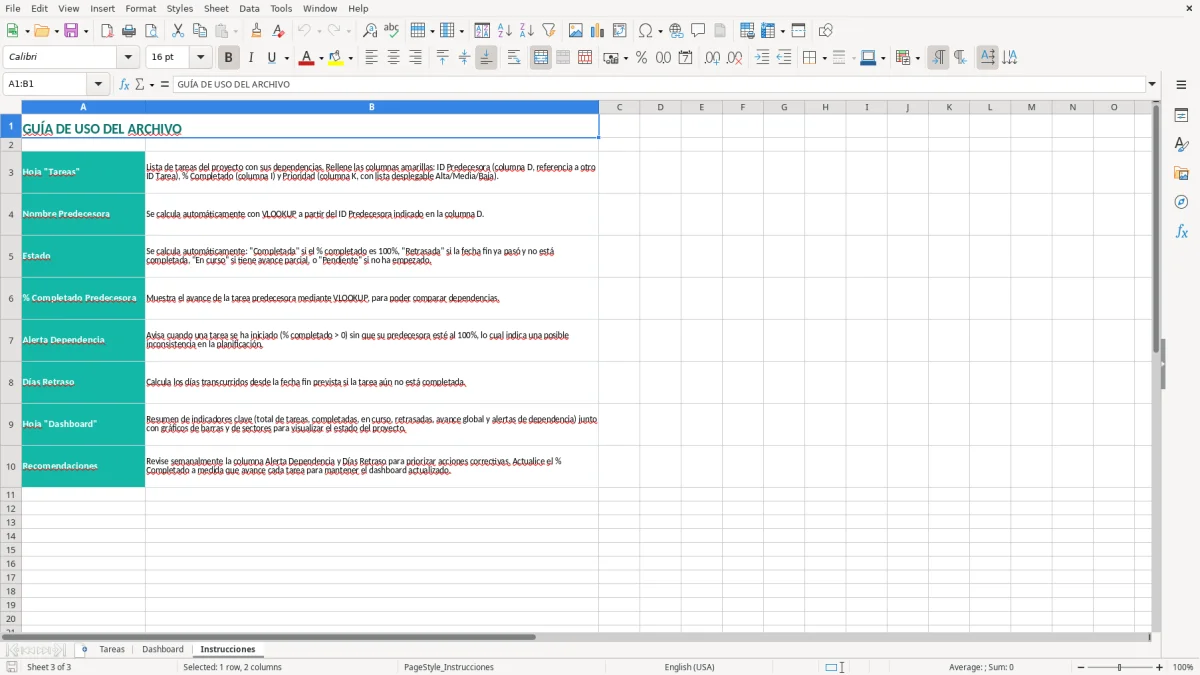This screenshot has height=675, width=1200.
Task: Click the Copy icon
Action: [x=199, y=31]
